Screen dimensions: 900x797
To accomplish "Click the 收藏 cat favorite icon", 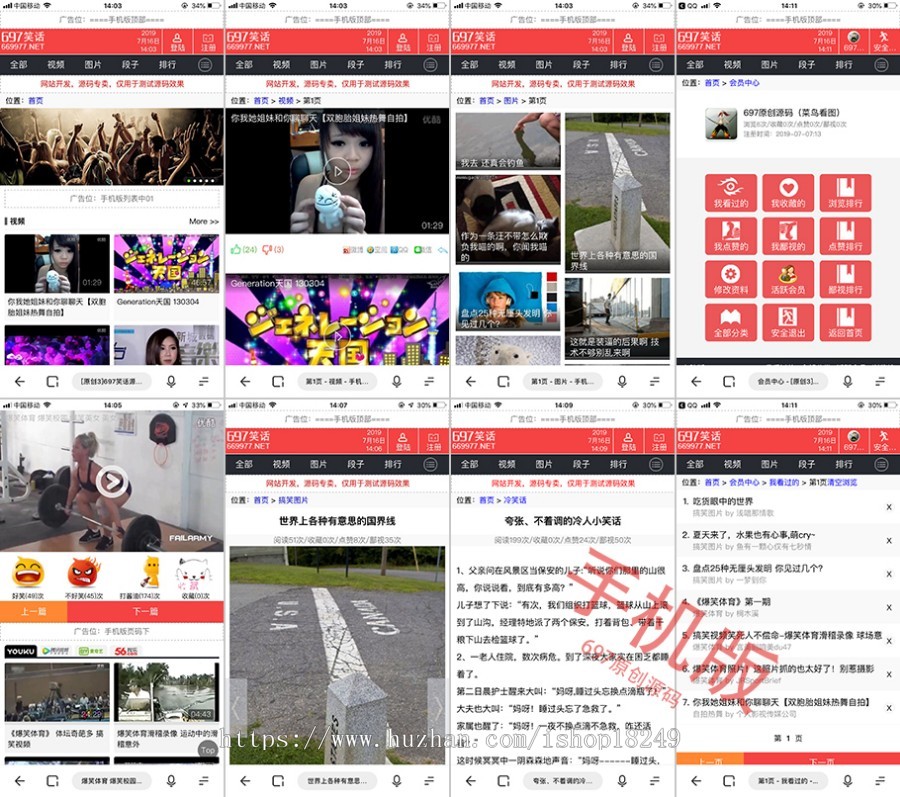I will coord(193,572).
